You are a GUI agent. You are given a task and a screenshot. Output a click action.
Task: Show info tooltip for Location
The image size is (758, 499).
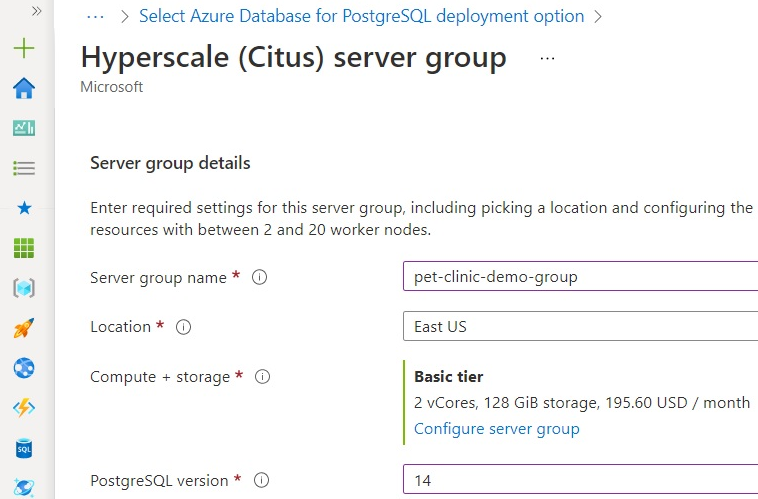(183, 327)
